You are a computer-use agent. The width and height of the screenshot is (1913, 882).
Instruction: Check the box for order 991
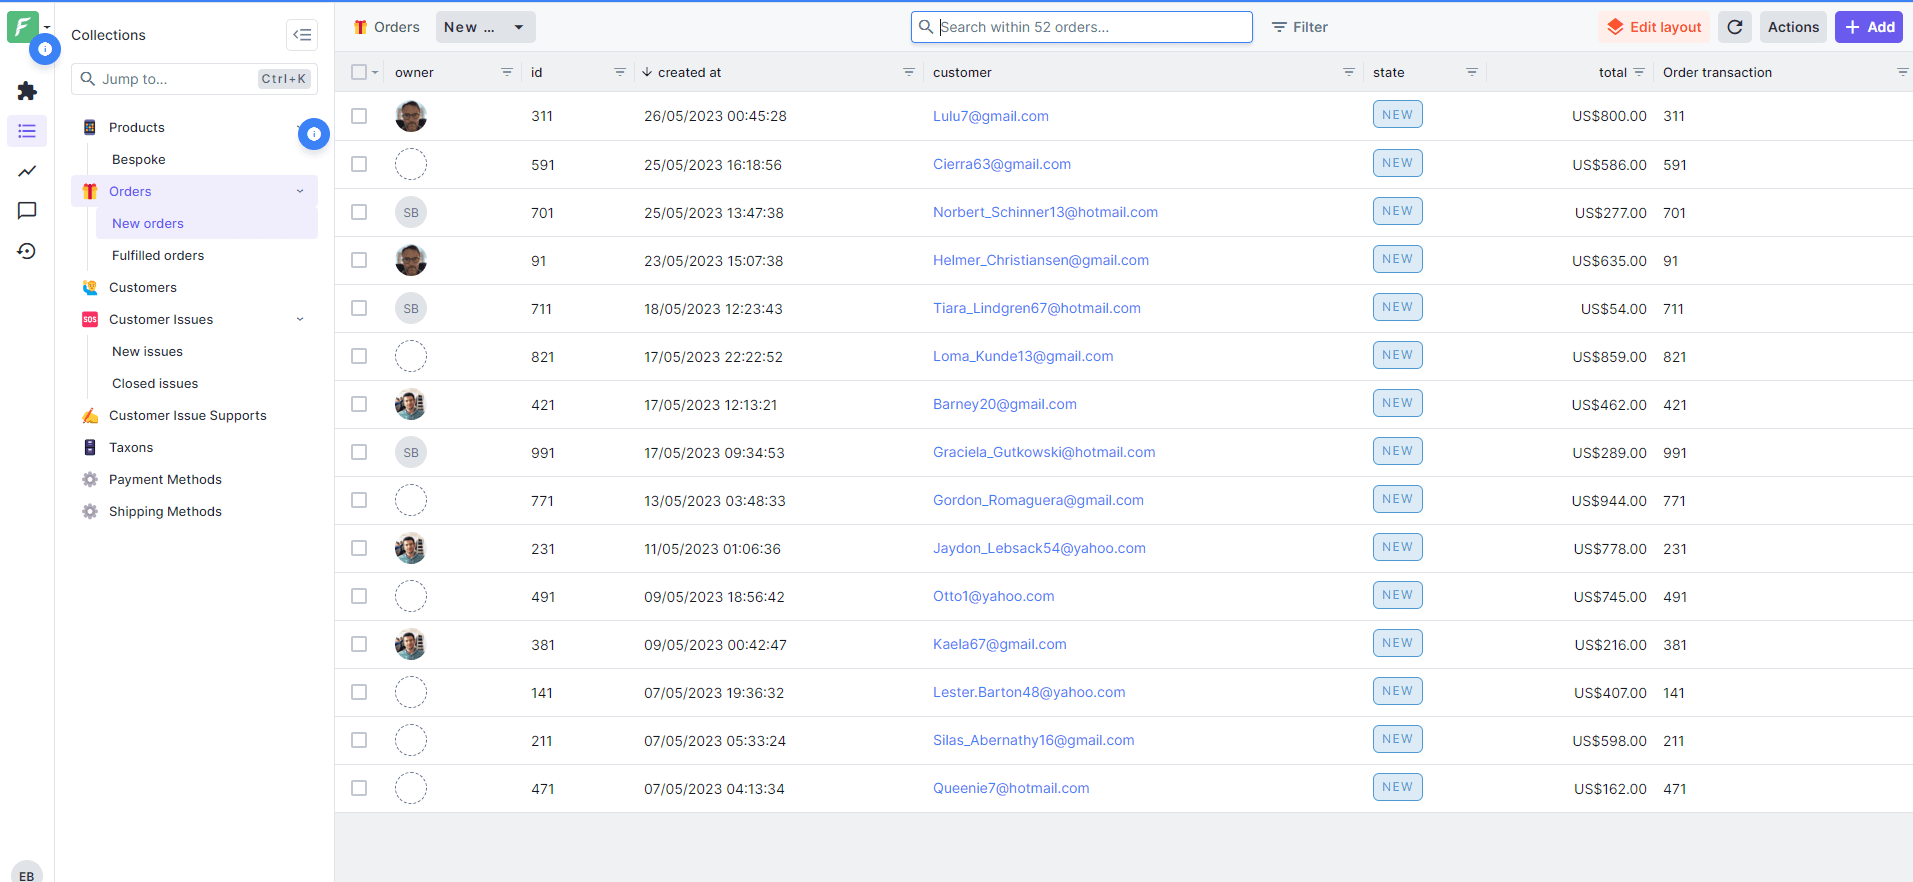pos(359,452)
